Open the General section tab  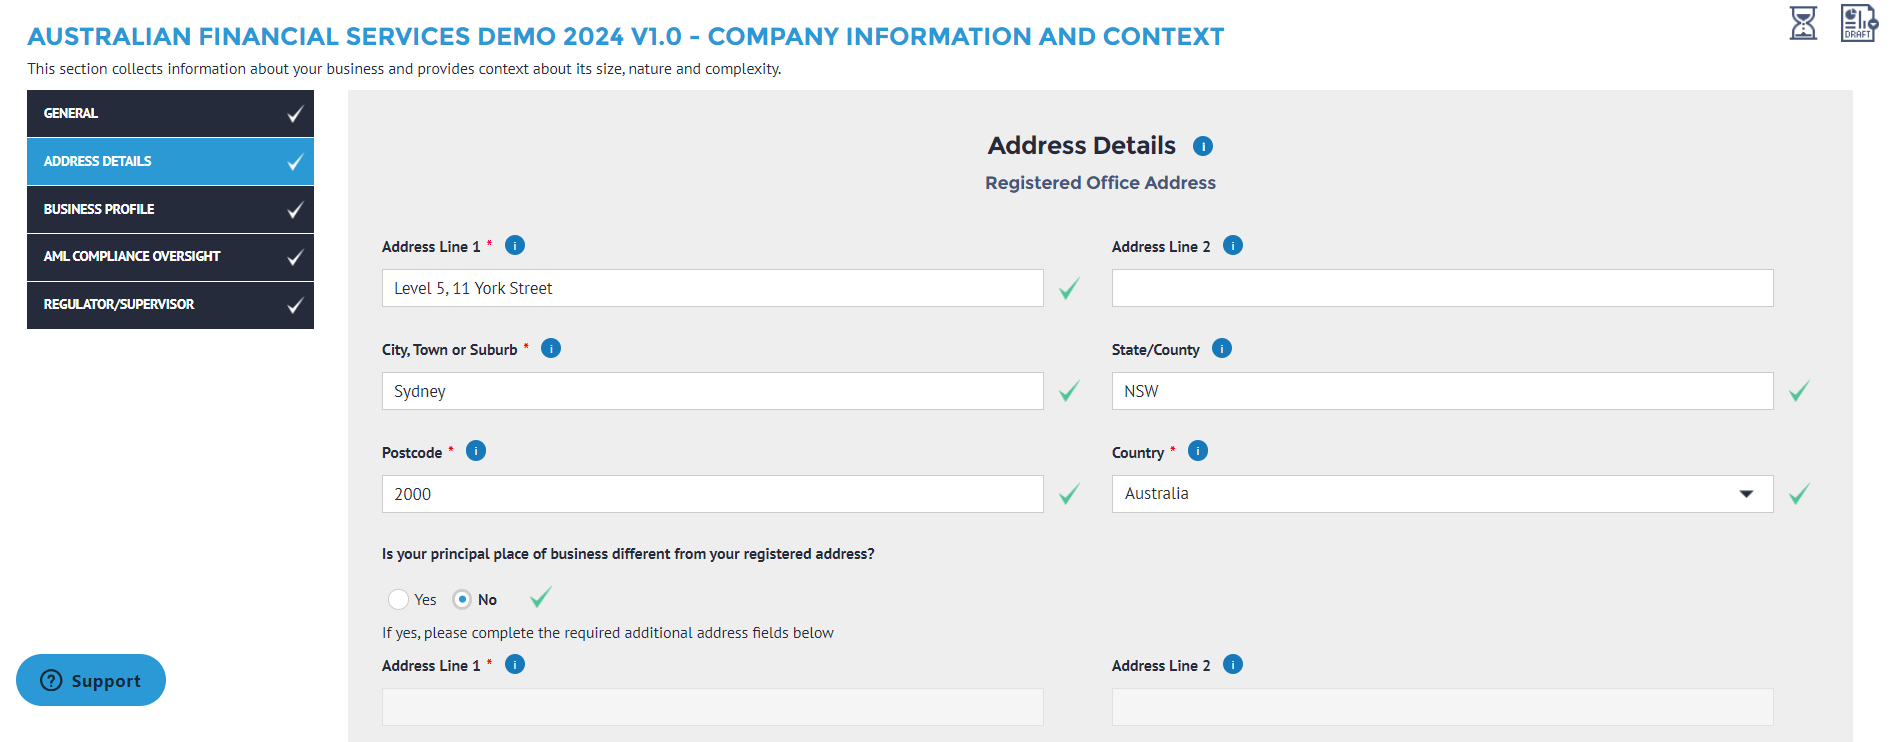(x=170, y=113)
